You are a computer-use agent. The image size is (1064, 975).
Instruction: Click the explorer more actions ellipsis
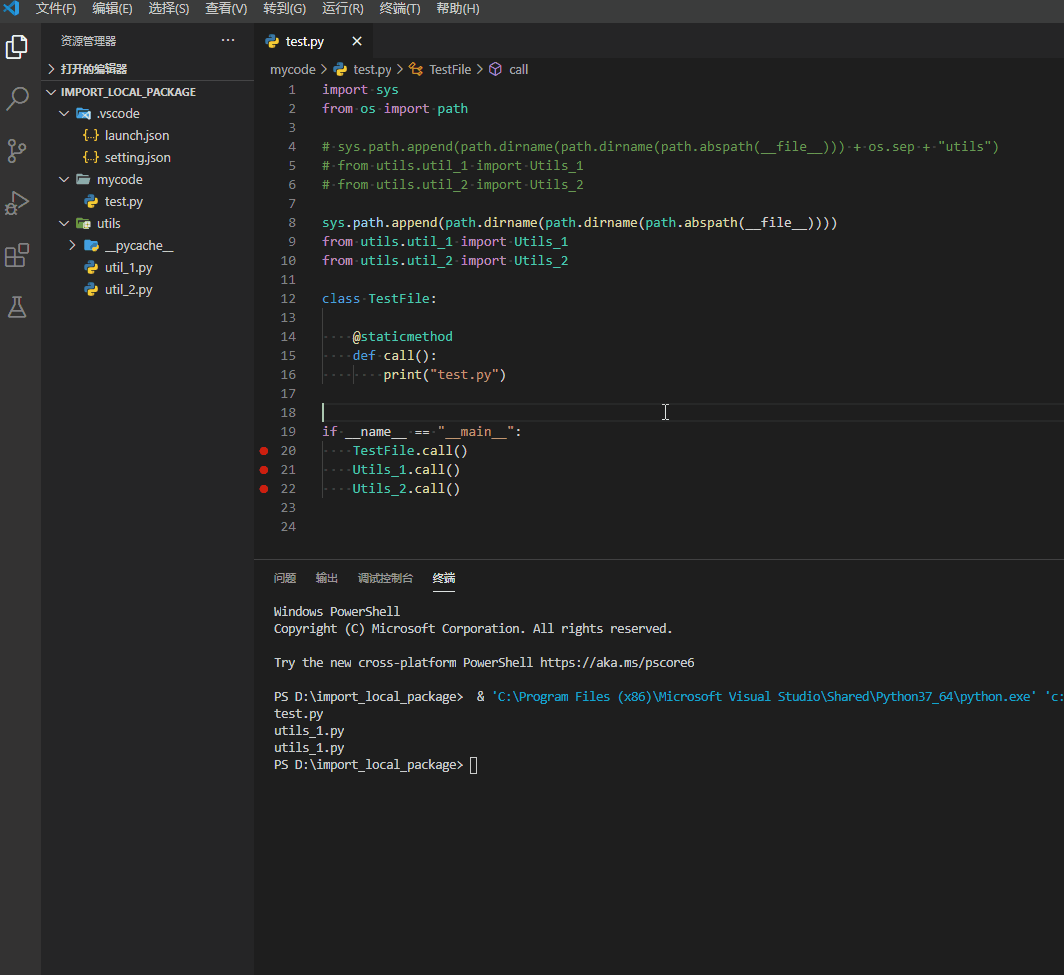[x=228, y=41]
